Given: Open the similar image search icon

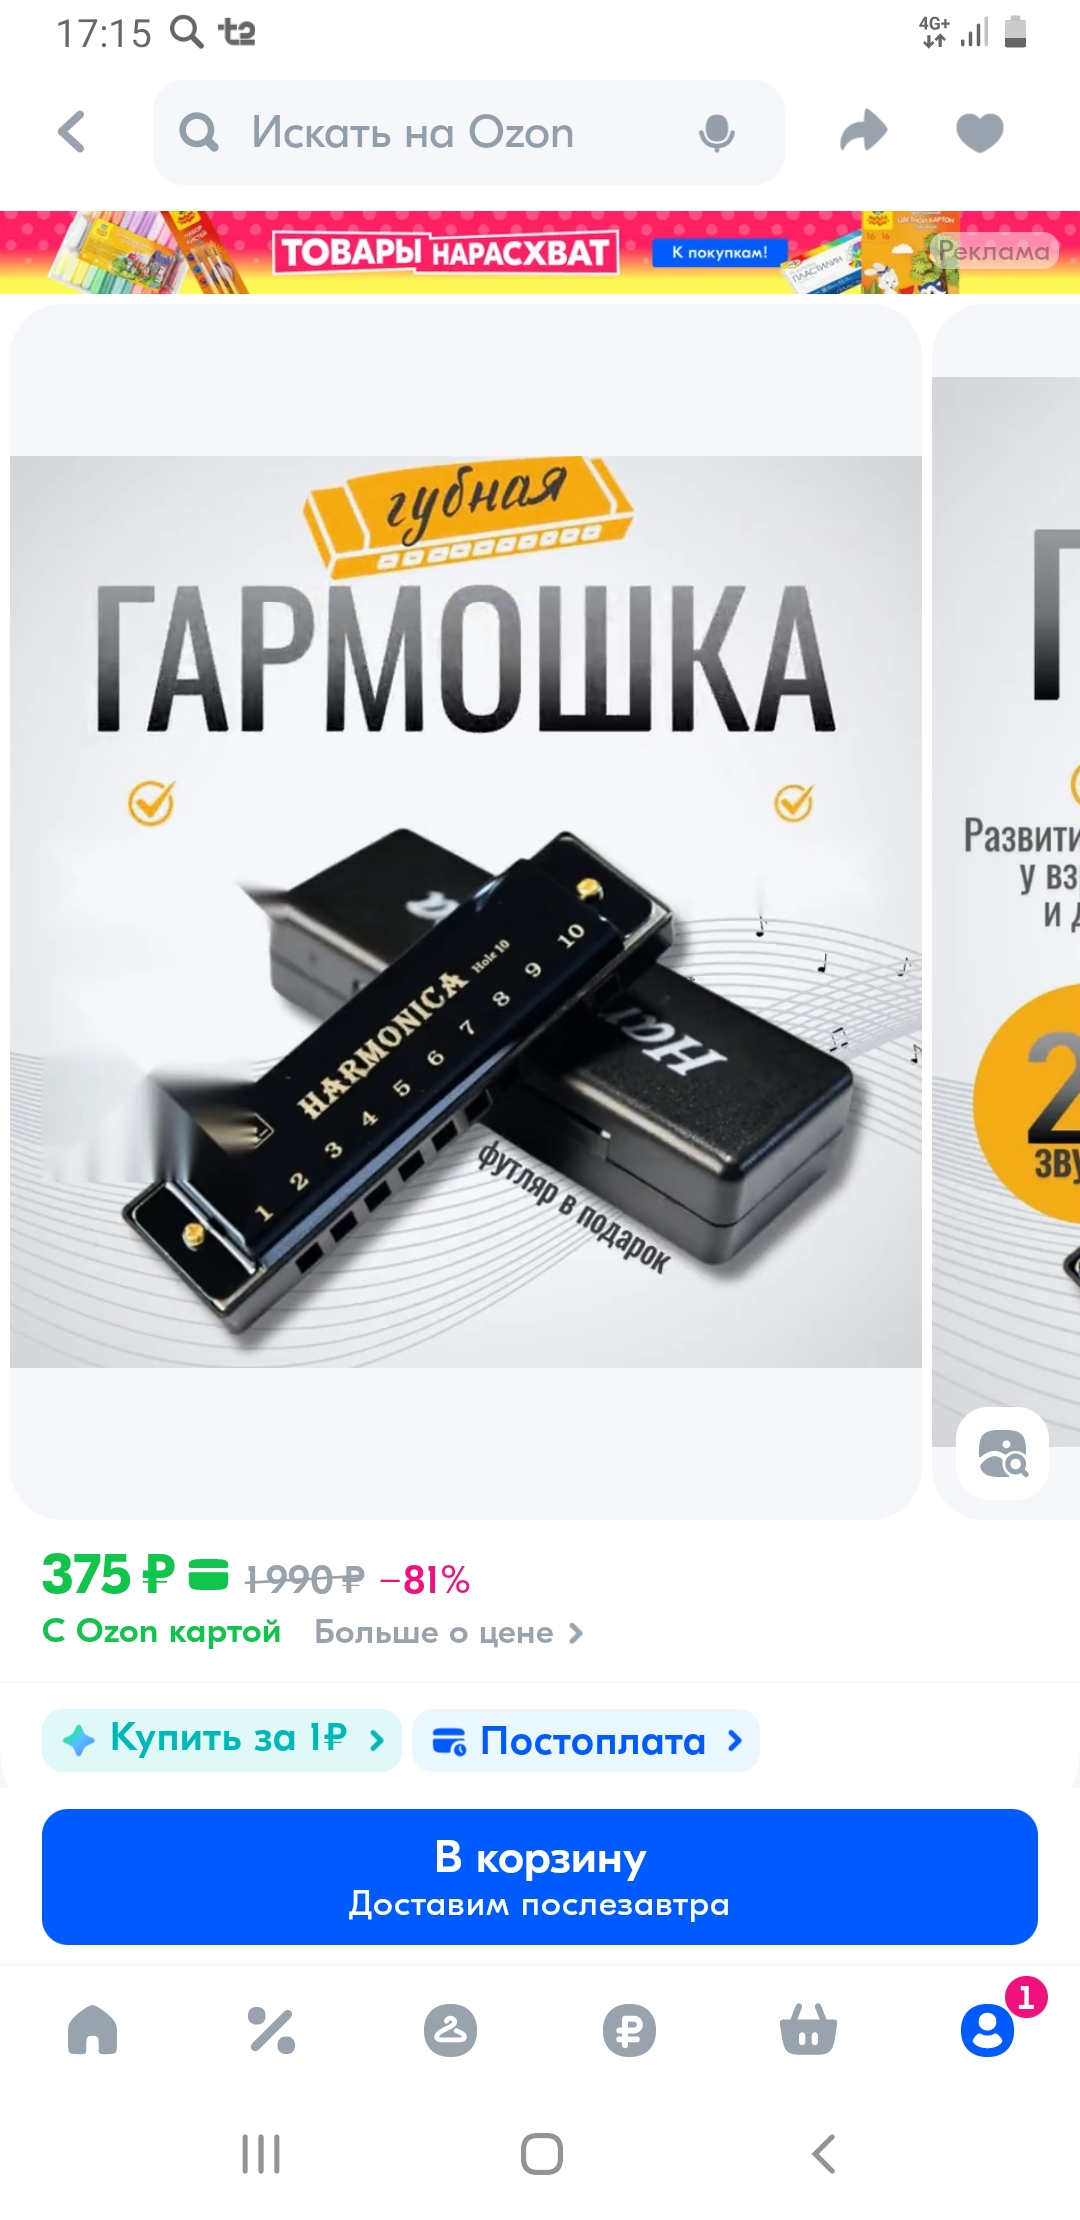Looking at the screenshot, I should pos(1003,1454).
